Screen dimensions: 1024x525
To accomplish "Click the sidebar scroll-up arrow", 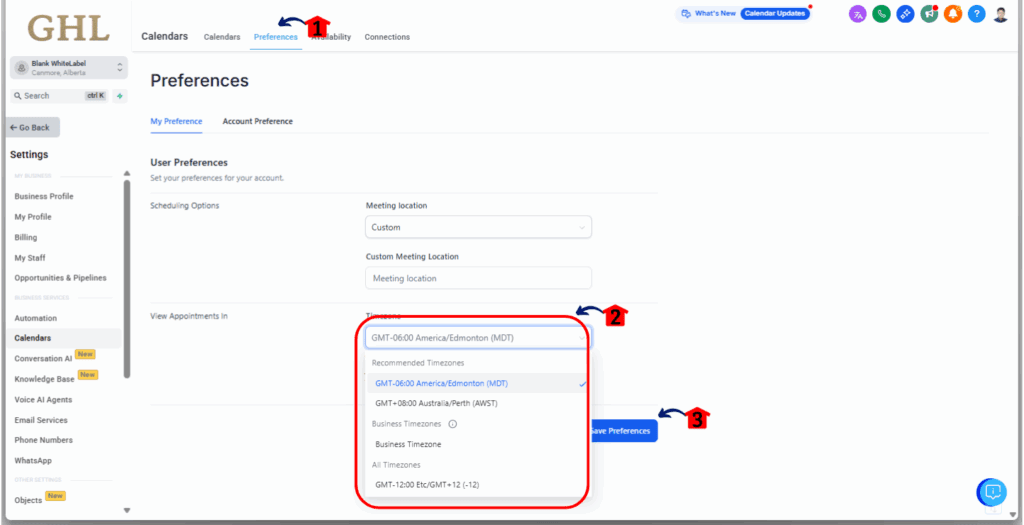I will click(127, 174).
